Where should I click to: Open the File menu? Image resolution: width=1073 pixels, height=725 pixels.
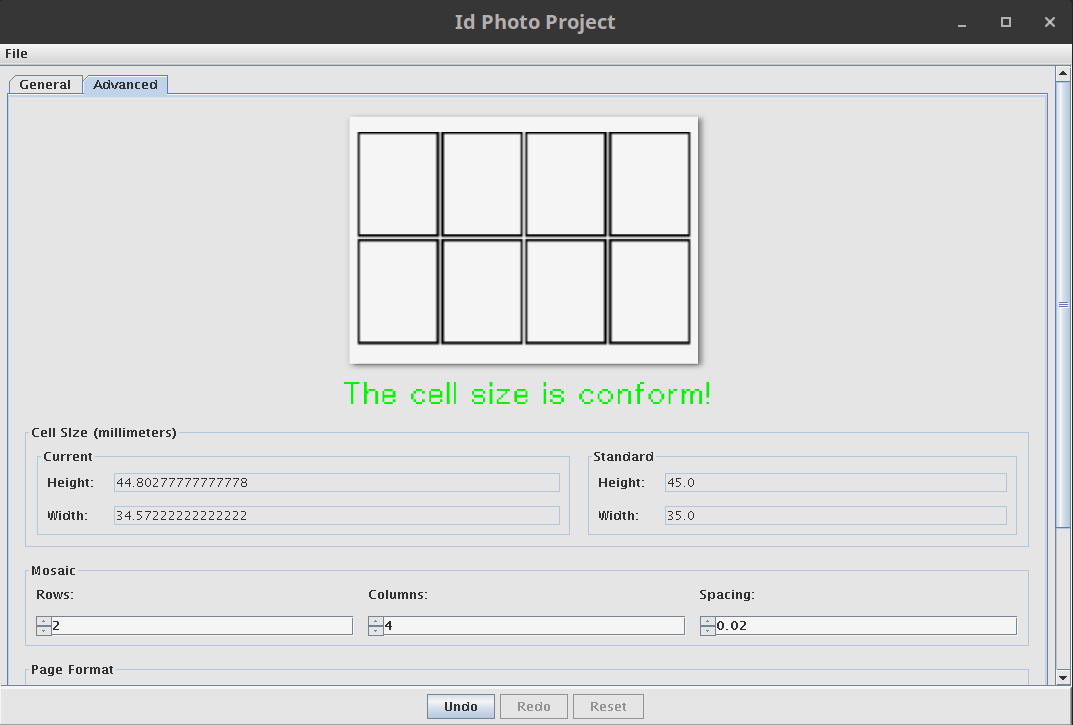[16, 54]
